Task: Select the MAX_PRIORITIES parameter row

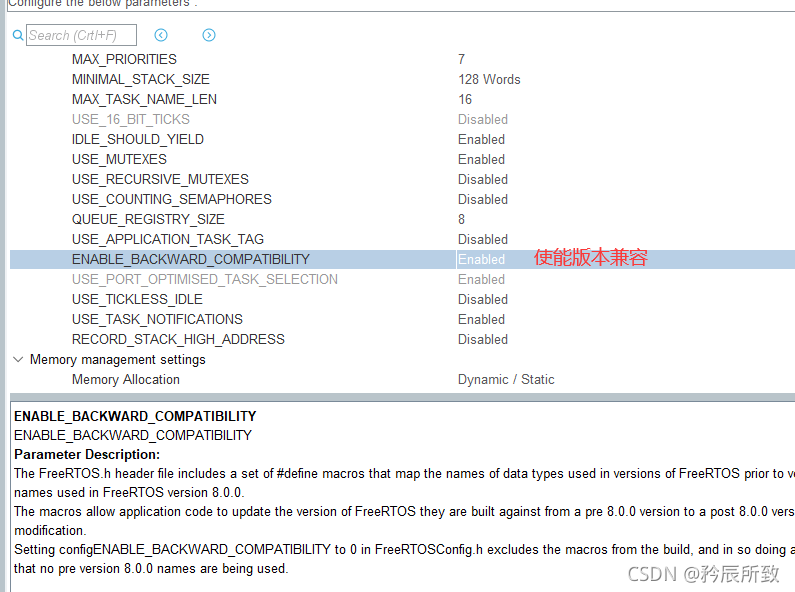Action: pyautogui.click(x=124, y=59)
